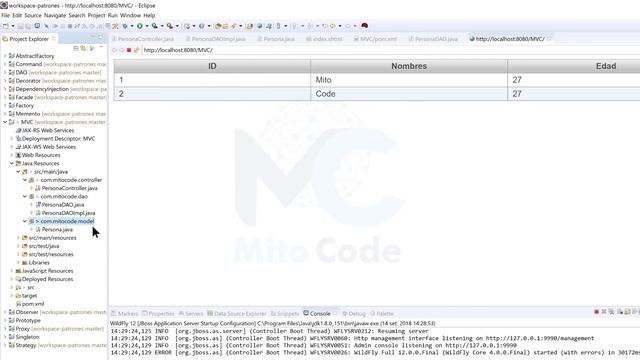Switch to MVC/pom.xml editor tab

point(375,39)
